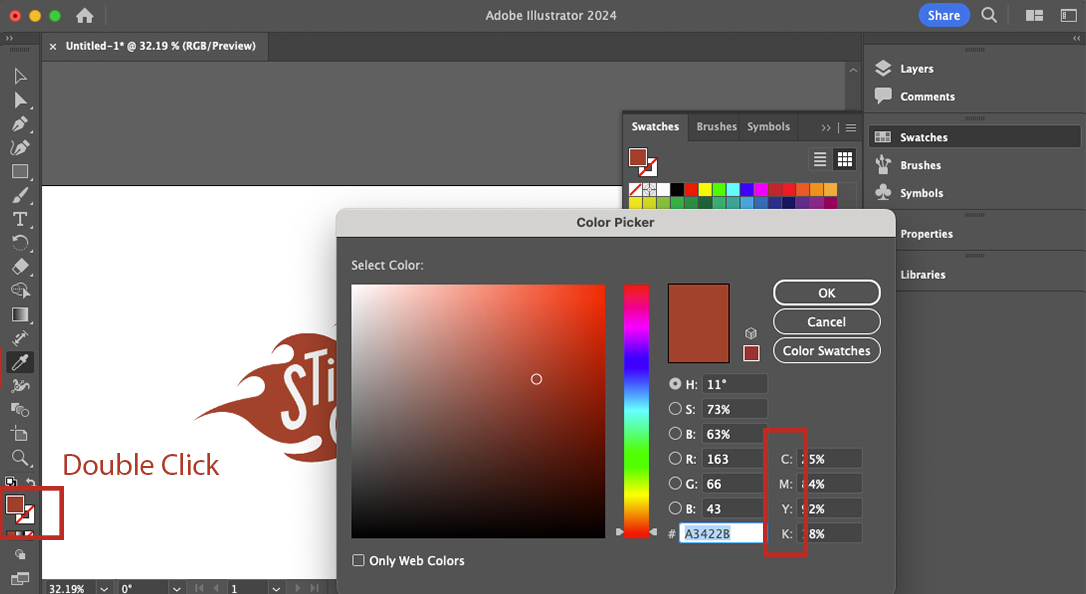Open the Swatches panel flyout menu
The image size is (1086, 594).
coord(851,127)
